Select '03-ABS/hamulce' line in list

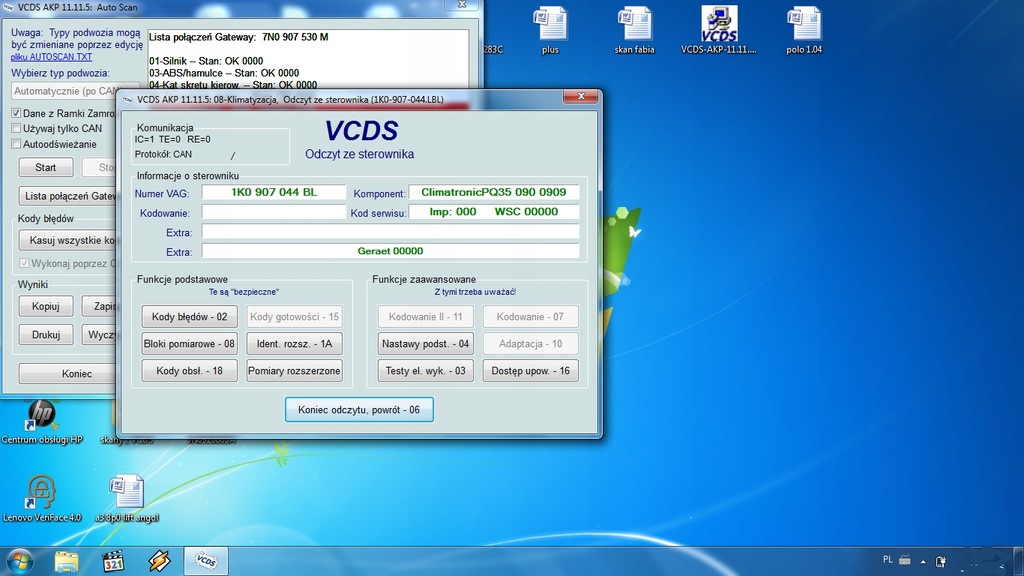tap(224, 72)
